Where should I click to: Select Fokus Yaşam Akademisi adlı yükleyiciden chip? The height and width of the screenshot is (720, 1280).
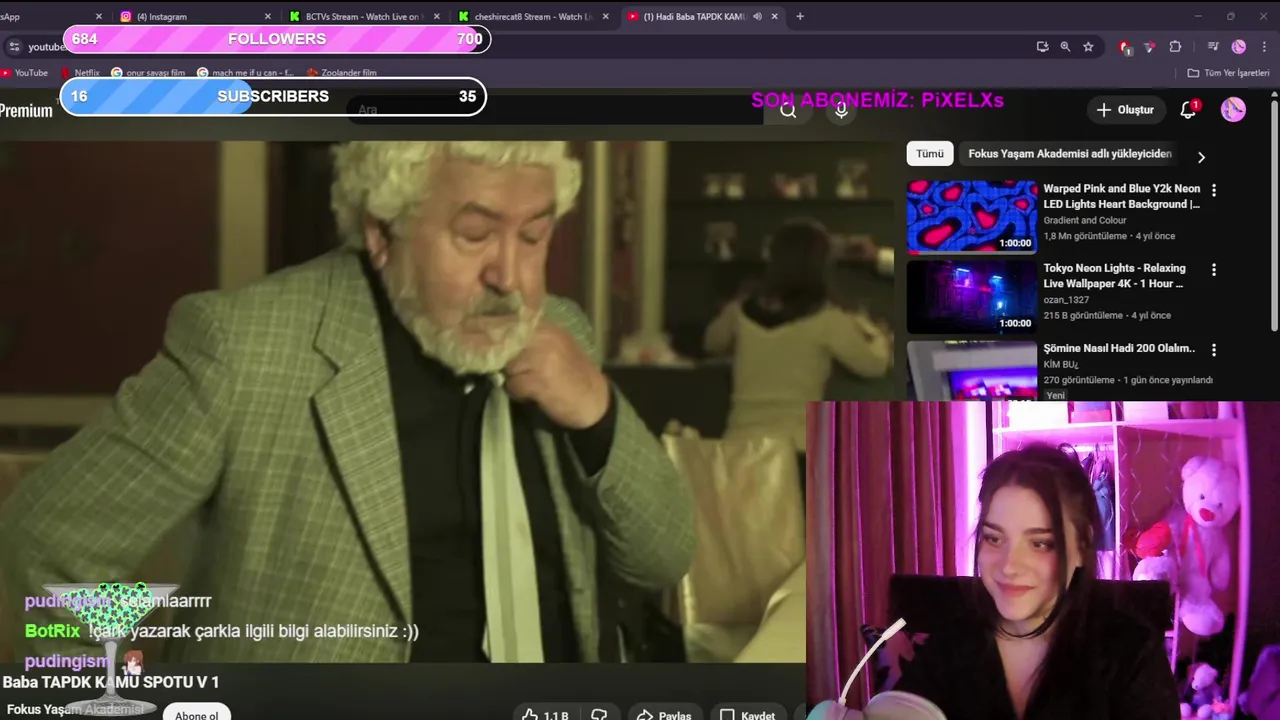click(x=1070, y=154)
